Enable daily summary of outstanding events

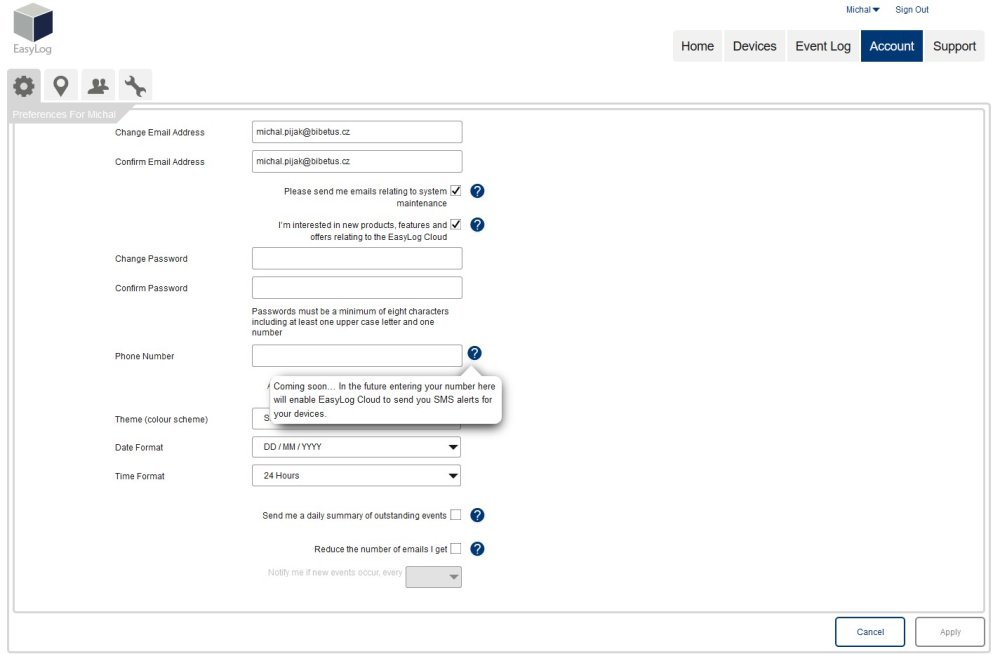[455, 515]
